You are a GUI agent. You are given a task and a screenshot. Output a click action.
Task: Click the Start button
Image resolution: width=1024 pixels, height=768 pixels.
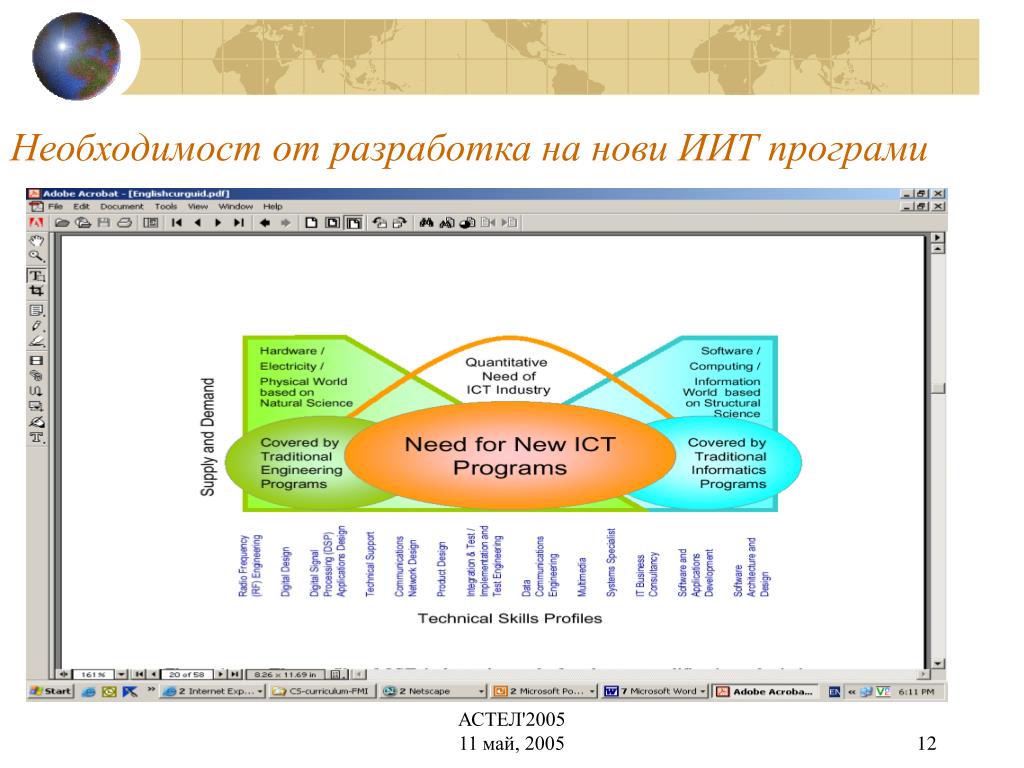pos(50,691)
